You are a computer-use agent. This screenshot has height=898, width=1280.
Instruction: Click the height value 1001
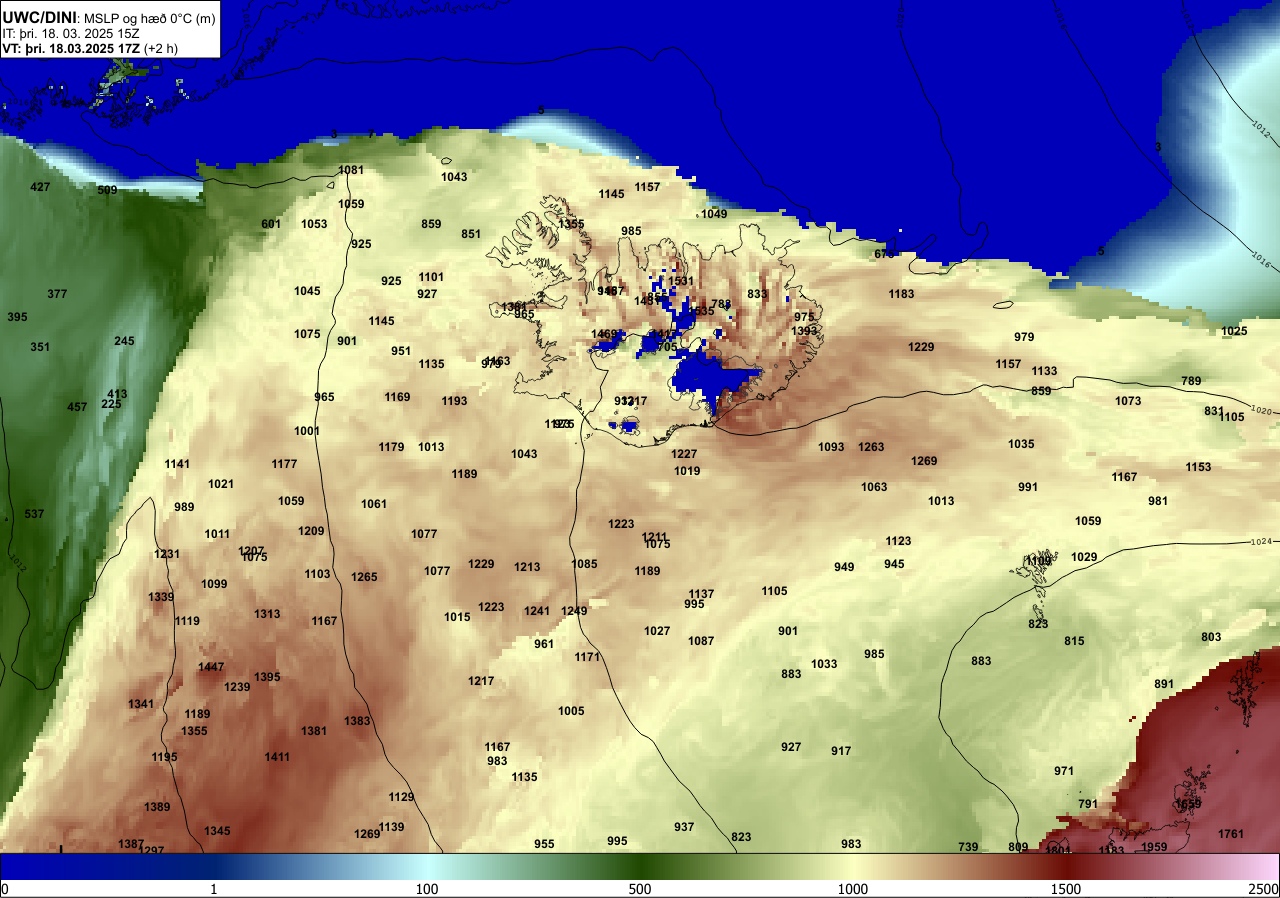307,431
